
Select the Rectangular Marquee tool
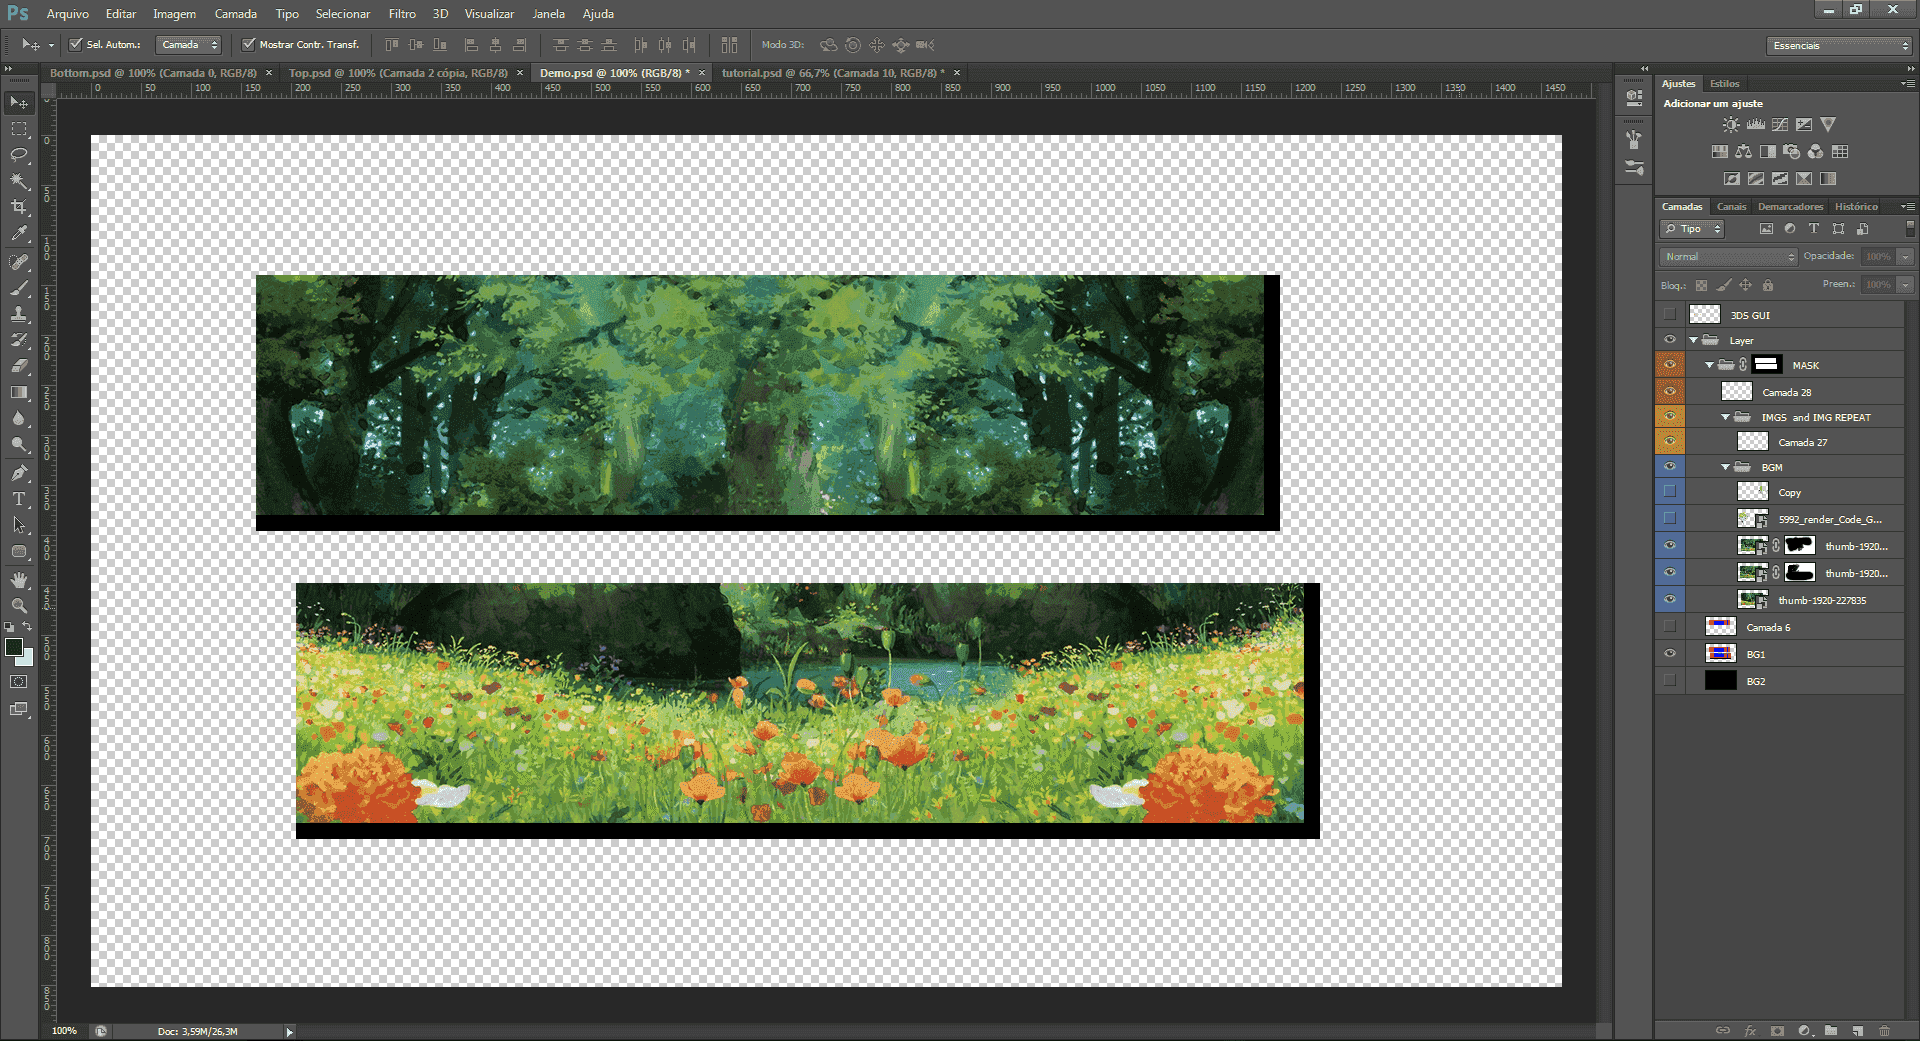click(x=19, y=129)
